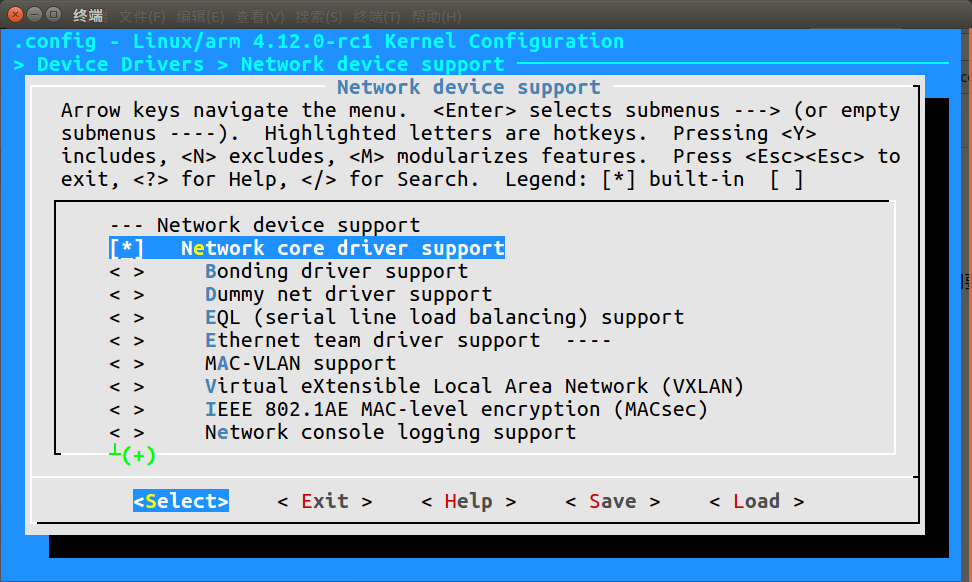Toggle VXLAN tristate selector
Image resolution: width=972 pixels, height=582 pixels.
click(126, 387)
